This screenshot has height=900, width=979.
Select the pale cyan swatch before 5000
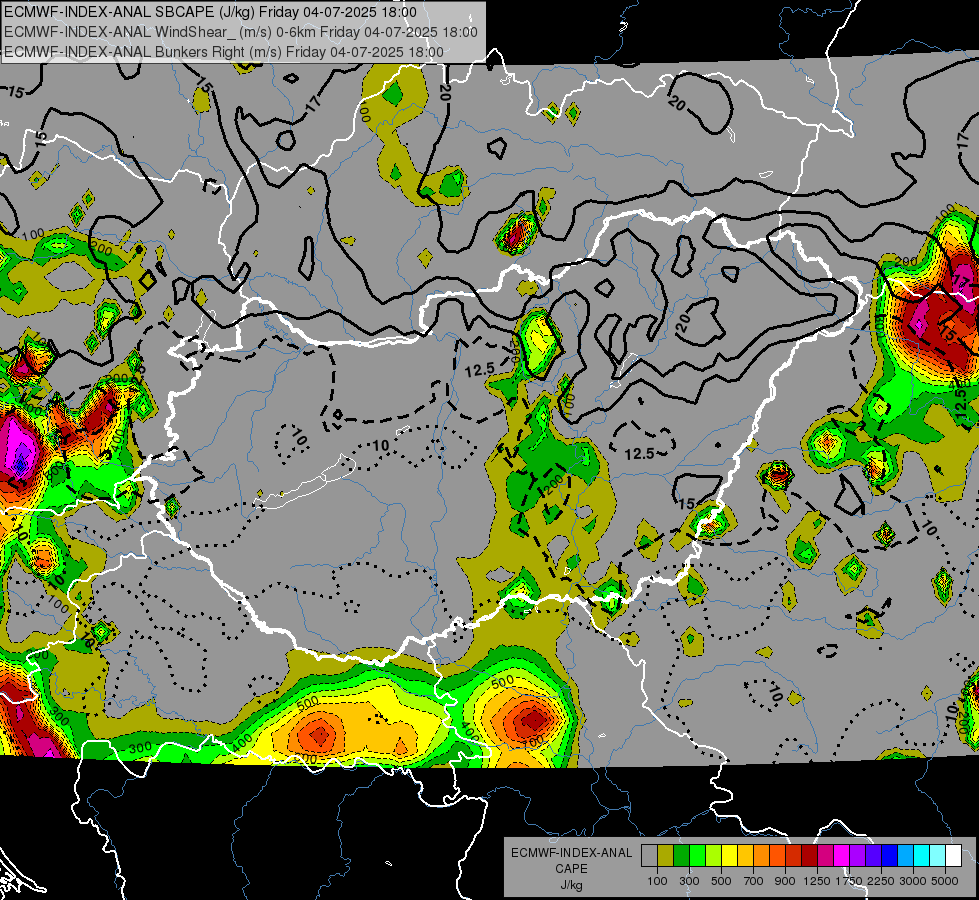(938, 856)
